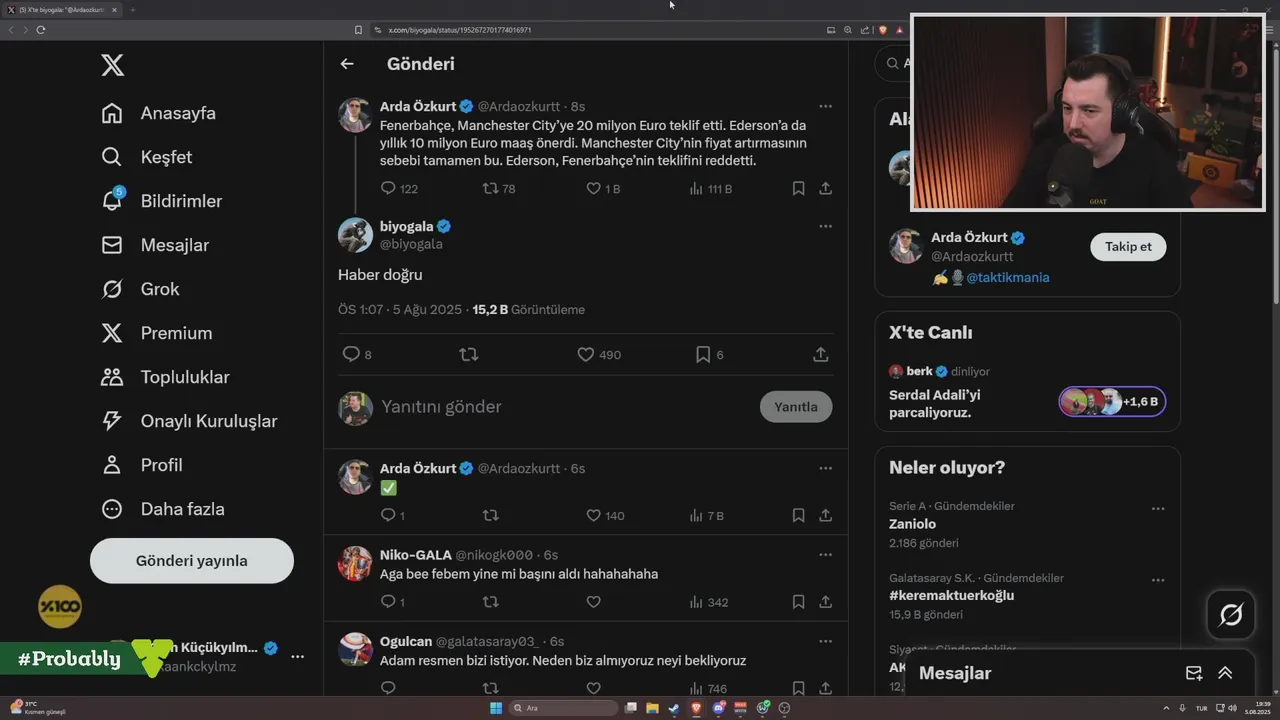The width and height of the screenshot is (1280, 720).
Task: Open biyogala profile name link
Action: (407, 226)
